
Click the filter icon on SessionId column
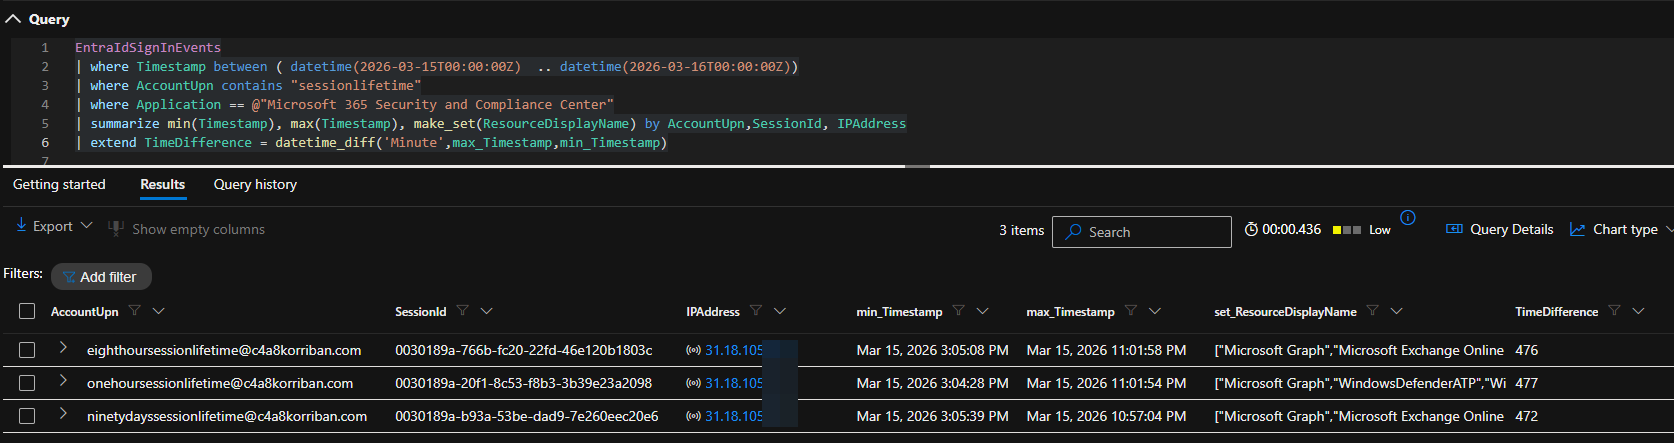463,311
